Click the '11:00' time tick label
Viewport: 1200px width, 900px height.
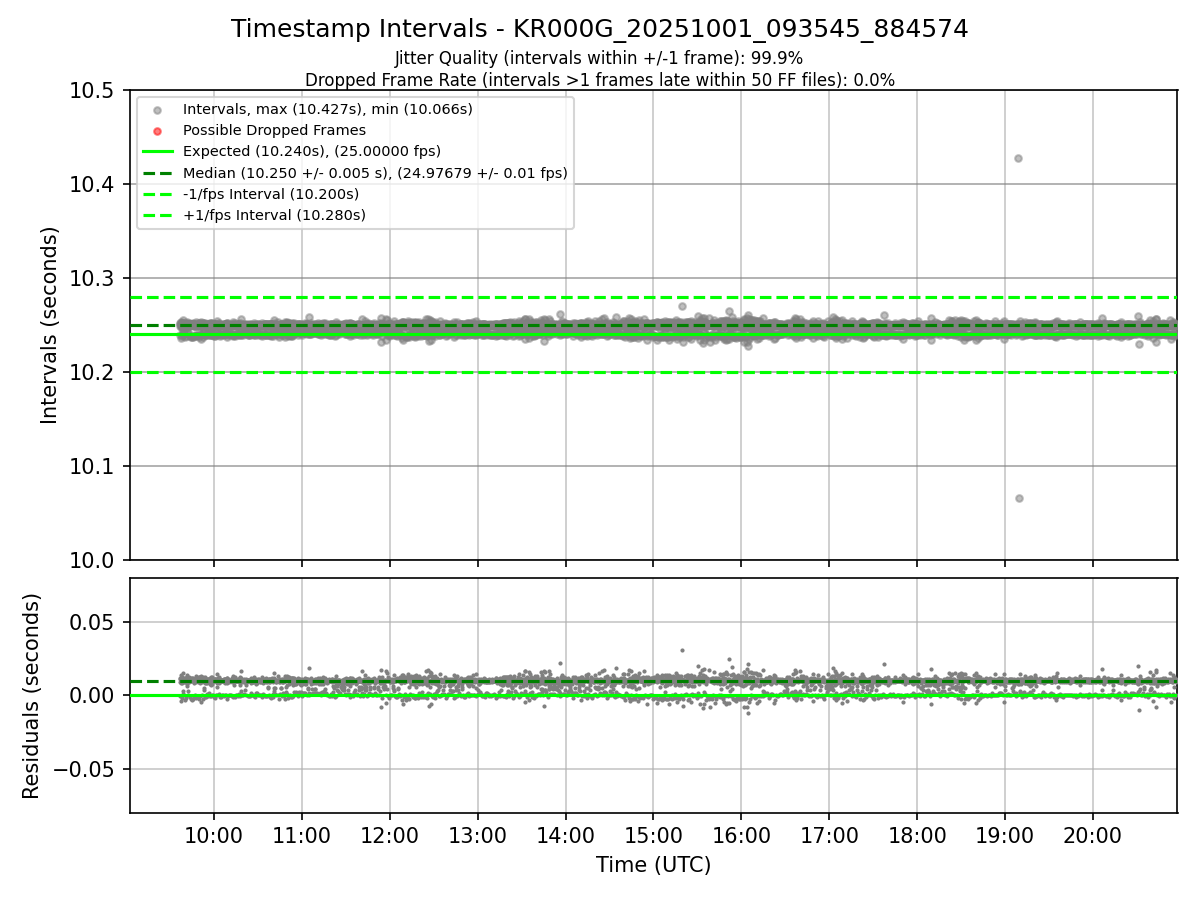pos(302,835)
